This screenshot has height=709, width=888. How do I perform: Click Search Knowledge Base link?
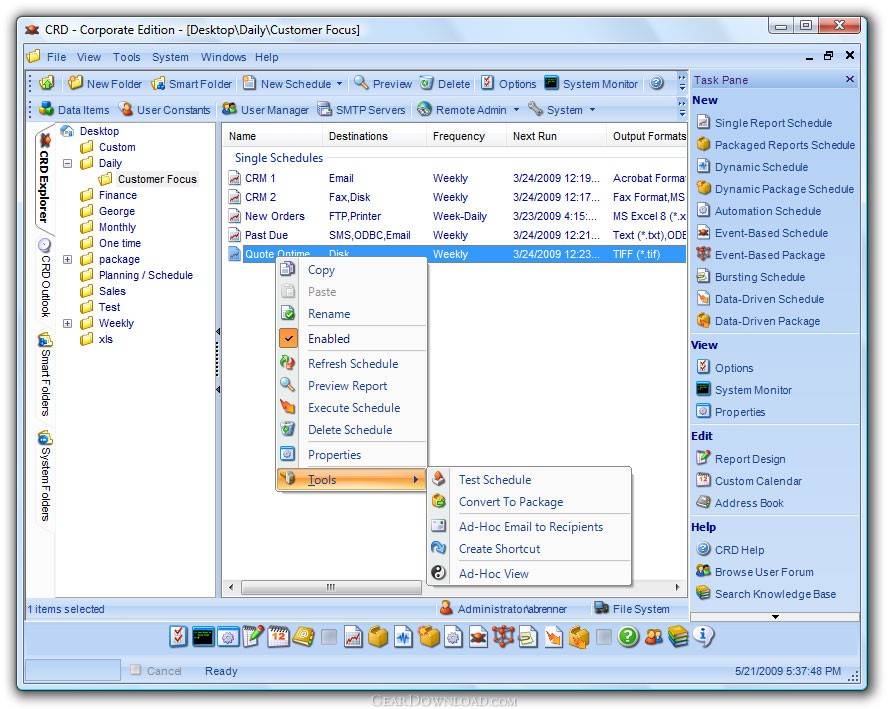766,594
